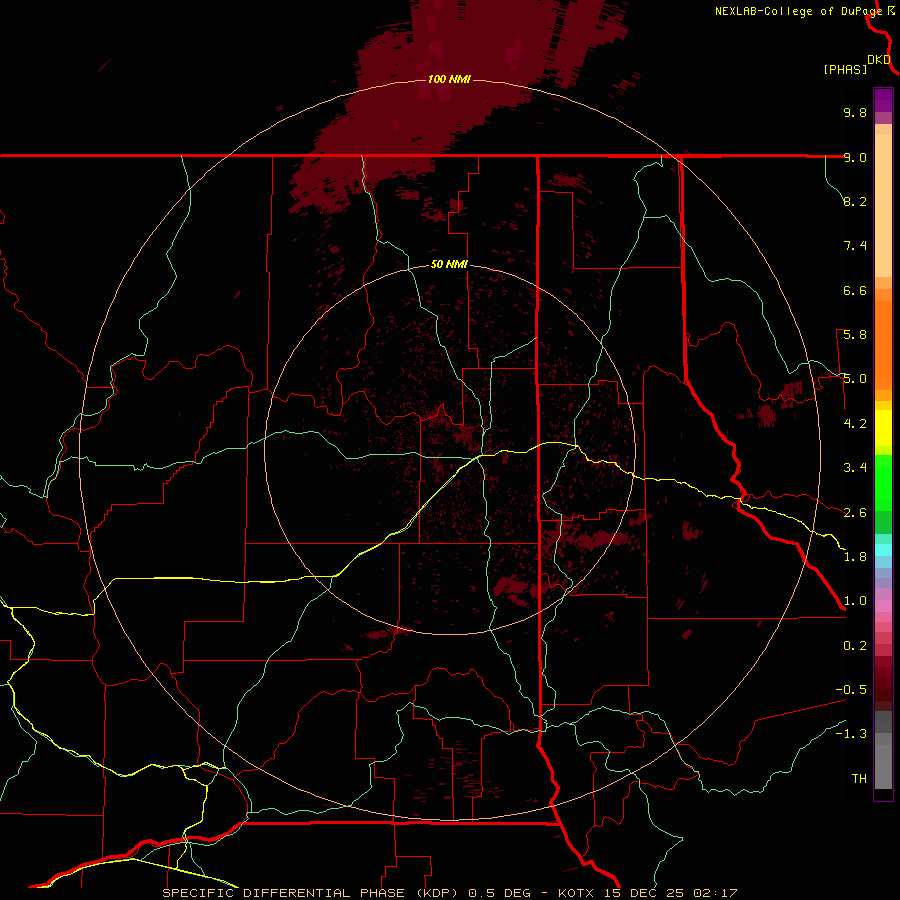Click the 50 NMI range ring label

point(449,264)
